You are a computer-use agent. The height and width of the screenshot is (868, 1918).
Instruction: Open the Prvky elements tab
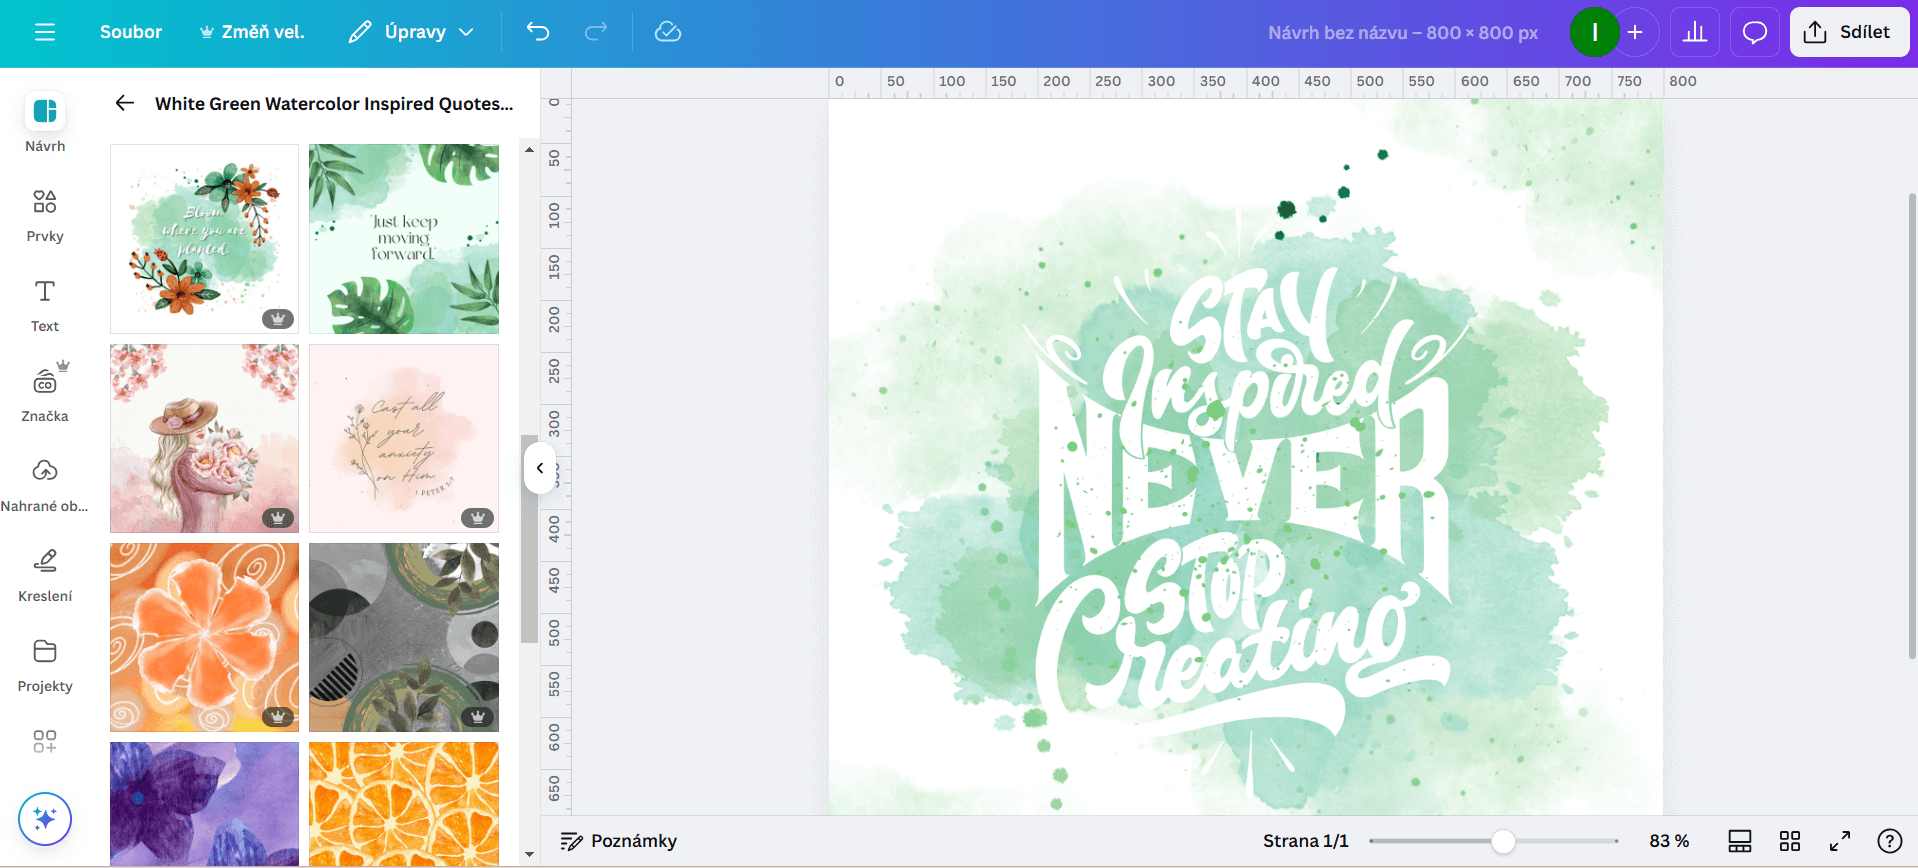(45, 215)
